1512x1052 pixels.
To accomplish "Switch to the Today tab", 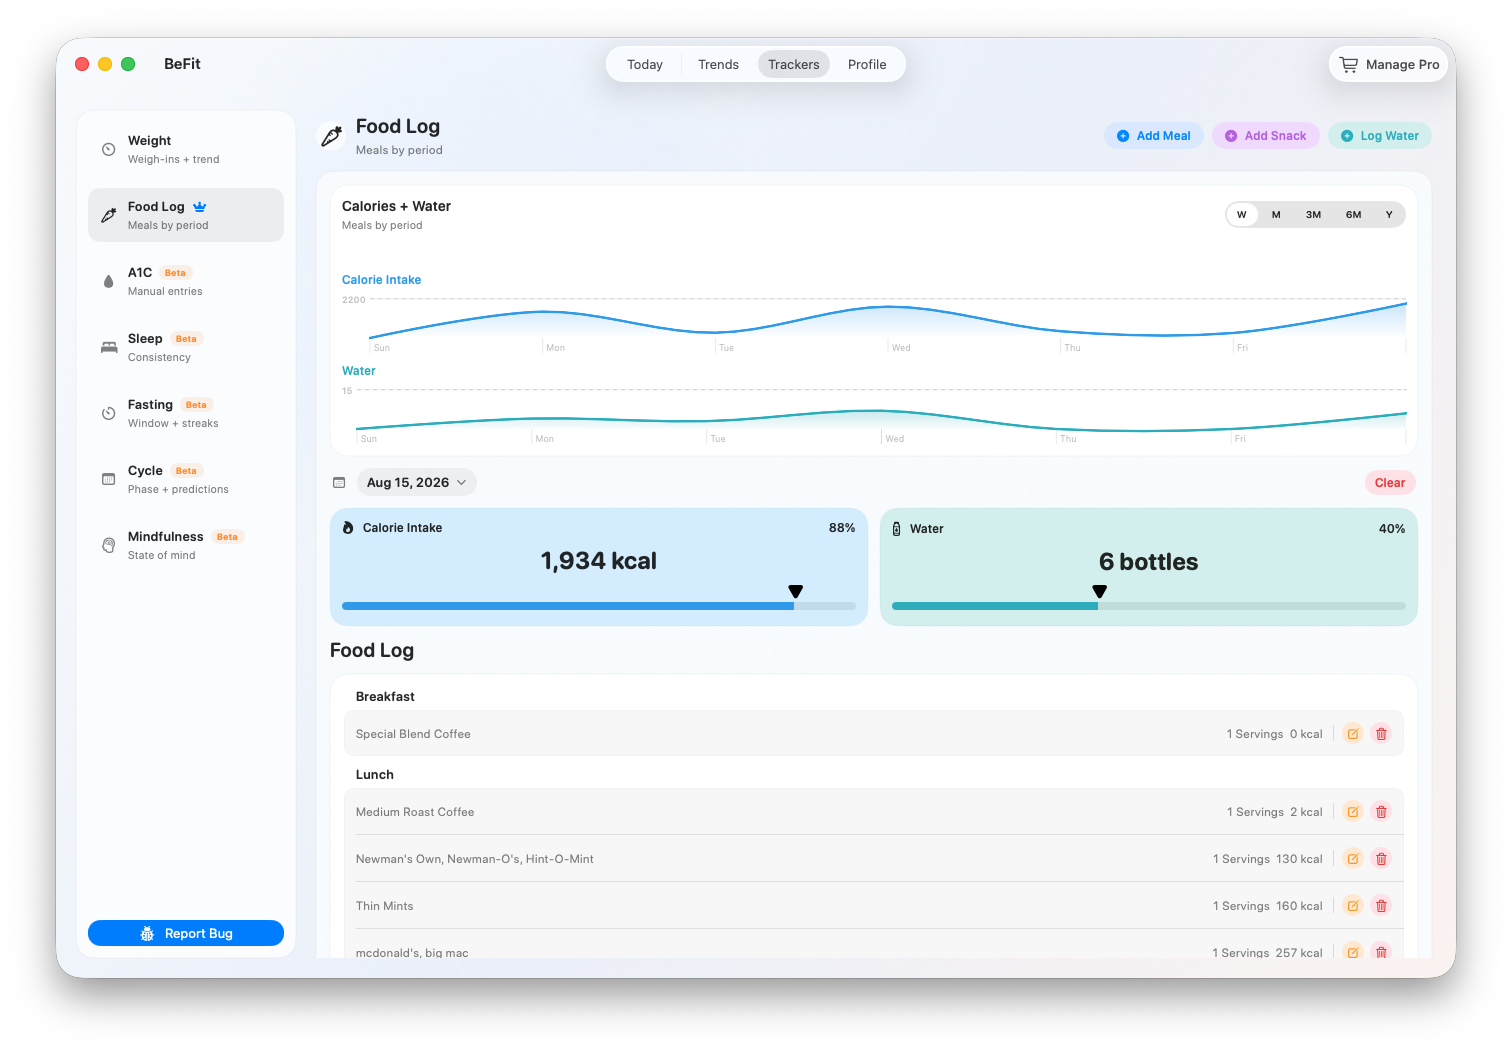I will 645,64.
